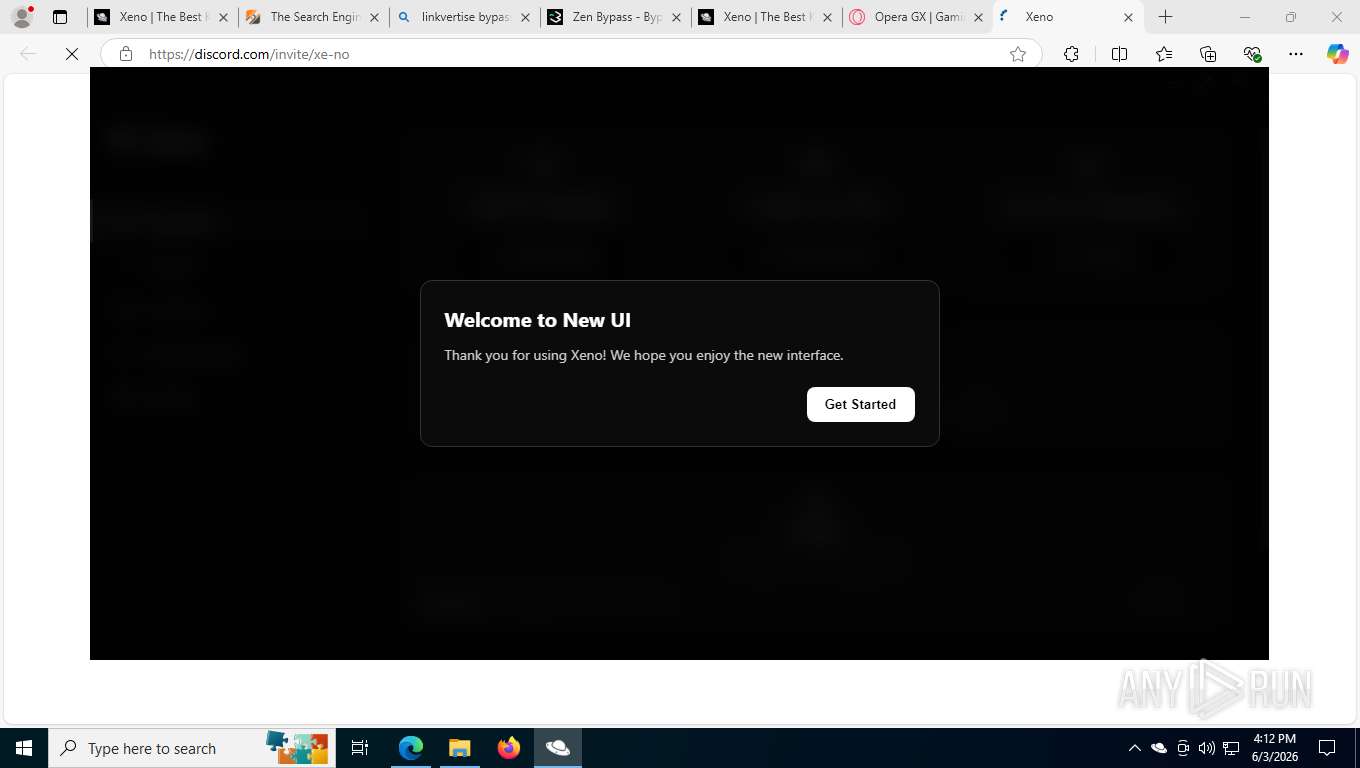
Task: Open the clock showing 4:12 PM
Action: click(x=1274, y=748)
